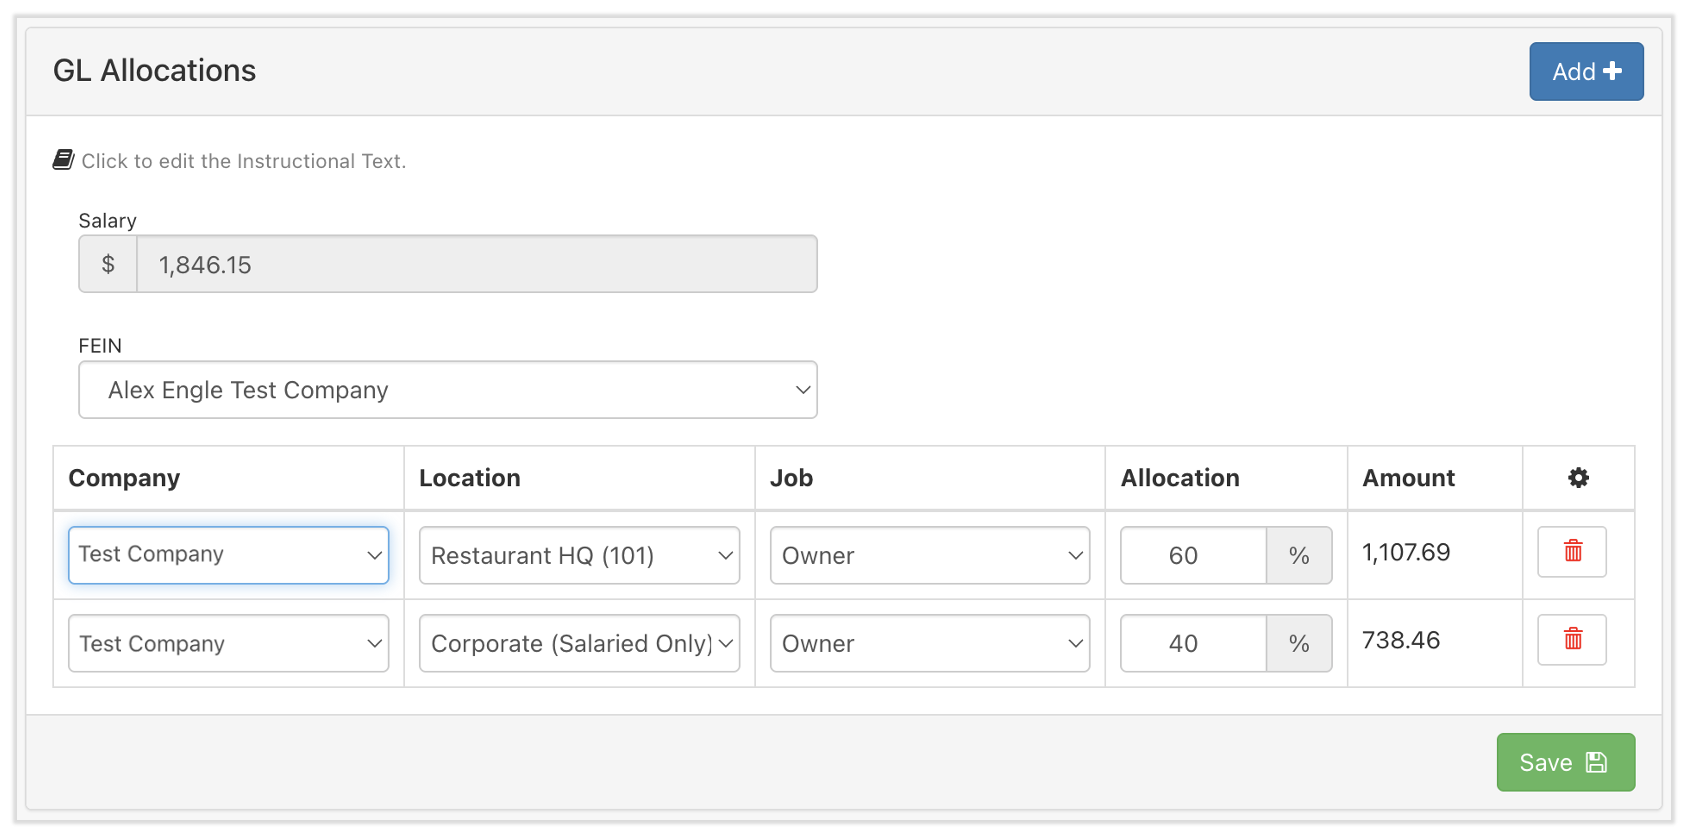Click the gear icon in table header

(1578, 478)
